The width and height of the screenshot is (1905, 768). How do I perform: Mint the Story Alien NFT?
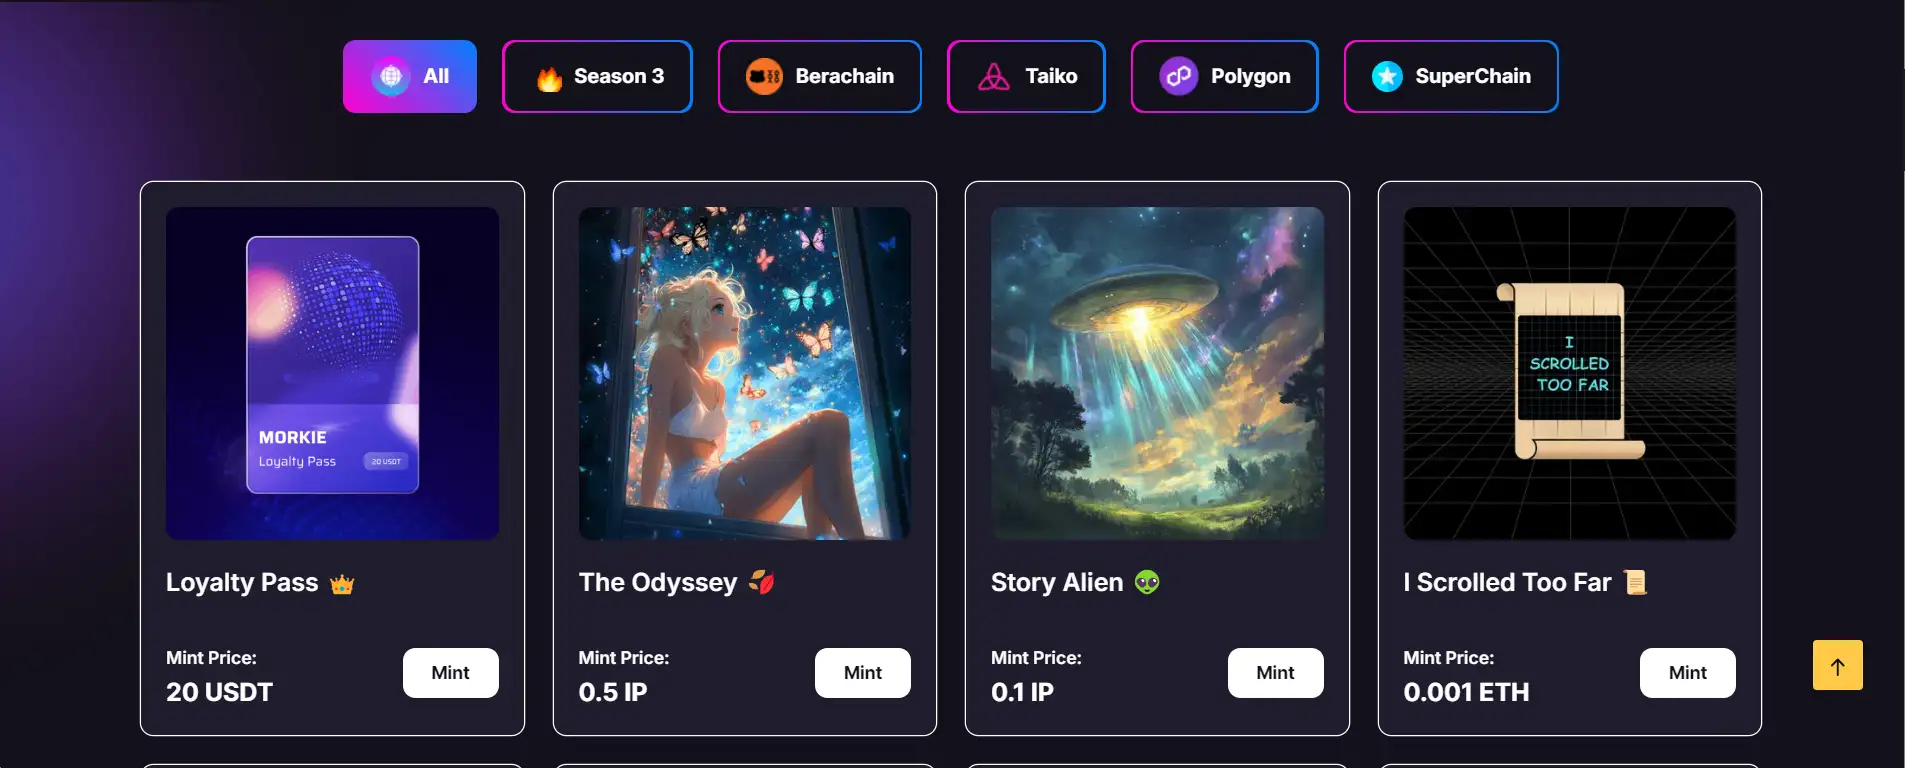tap(1275, 673)
